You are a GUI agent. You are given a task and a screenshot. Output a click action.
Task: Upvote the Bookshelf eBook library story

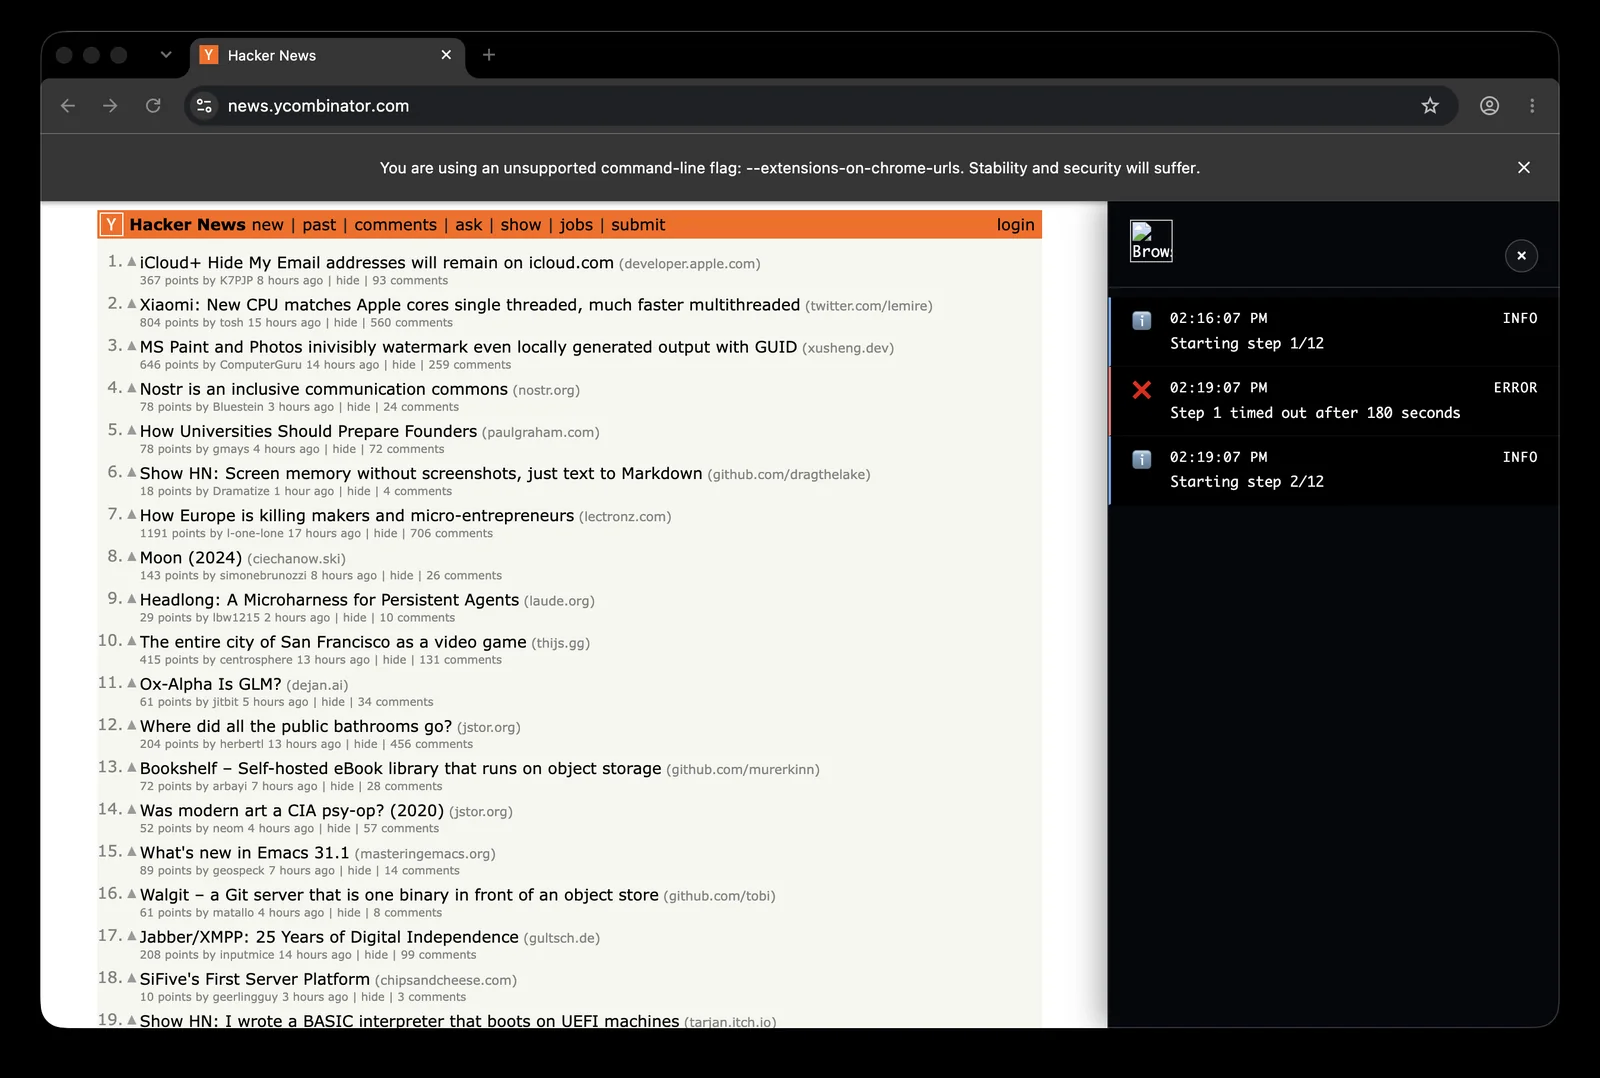tap(131, 767)
